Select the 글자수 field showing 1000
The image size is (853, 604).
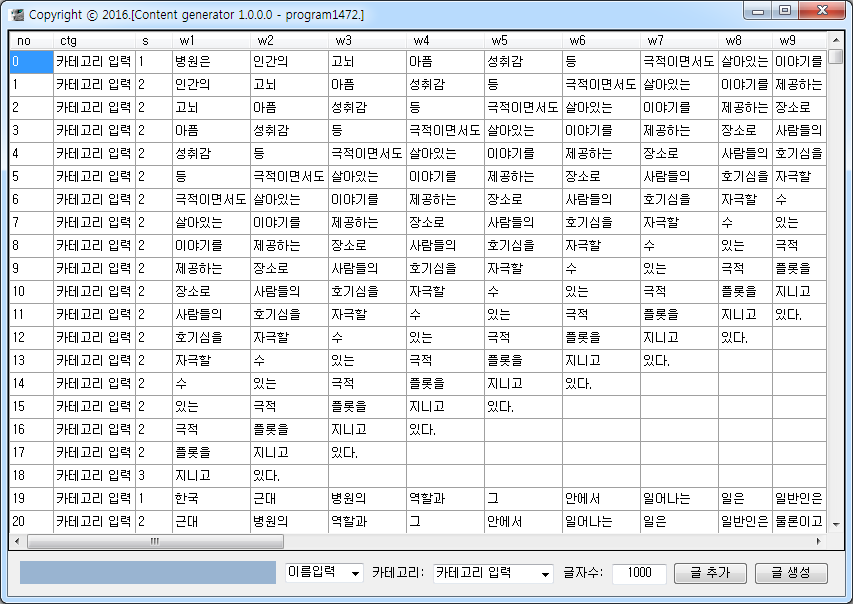(639, 573)
